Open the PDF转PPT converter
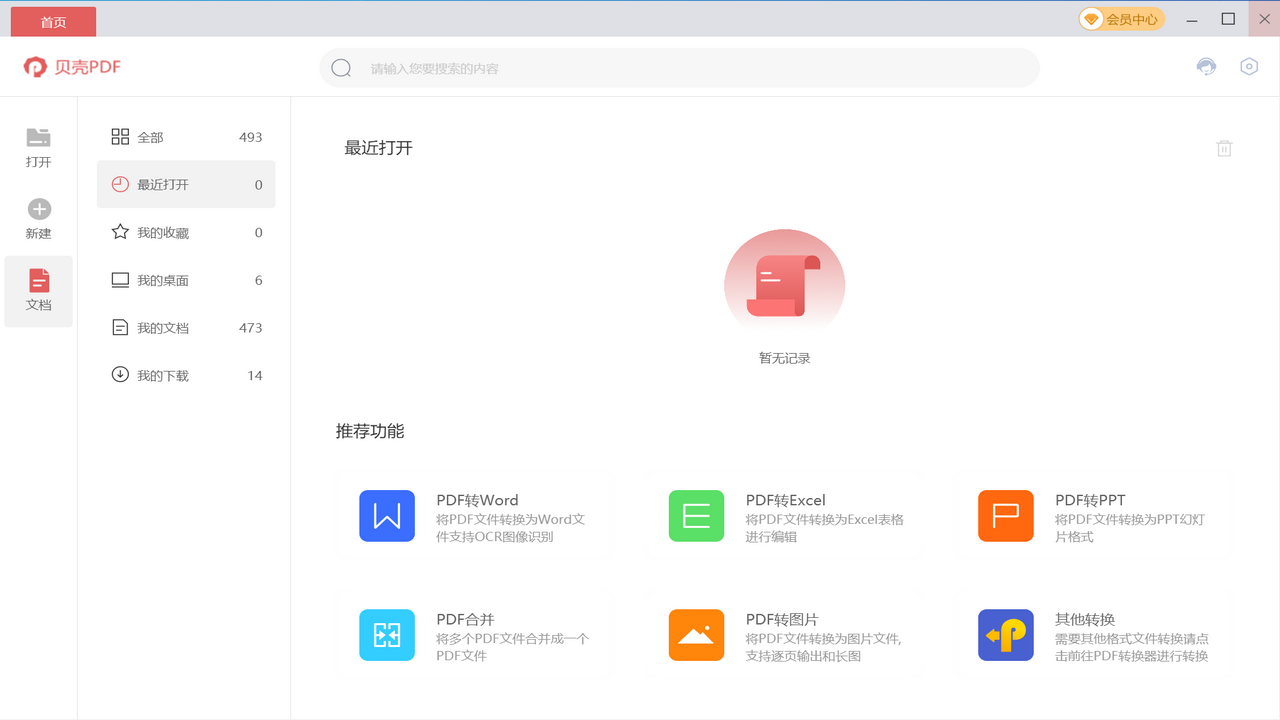This screenshot has height=720, width=1280. [1005, 515]
